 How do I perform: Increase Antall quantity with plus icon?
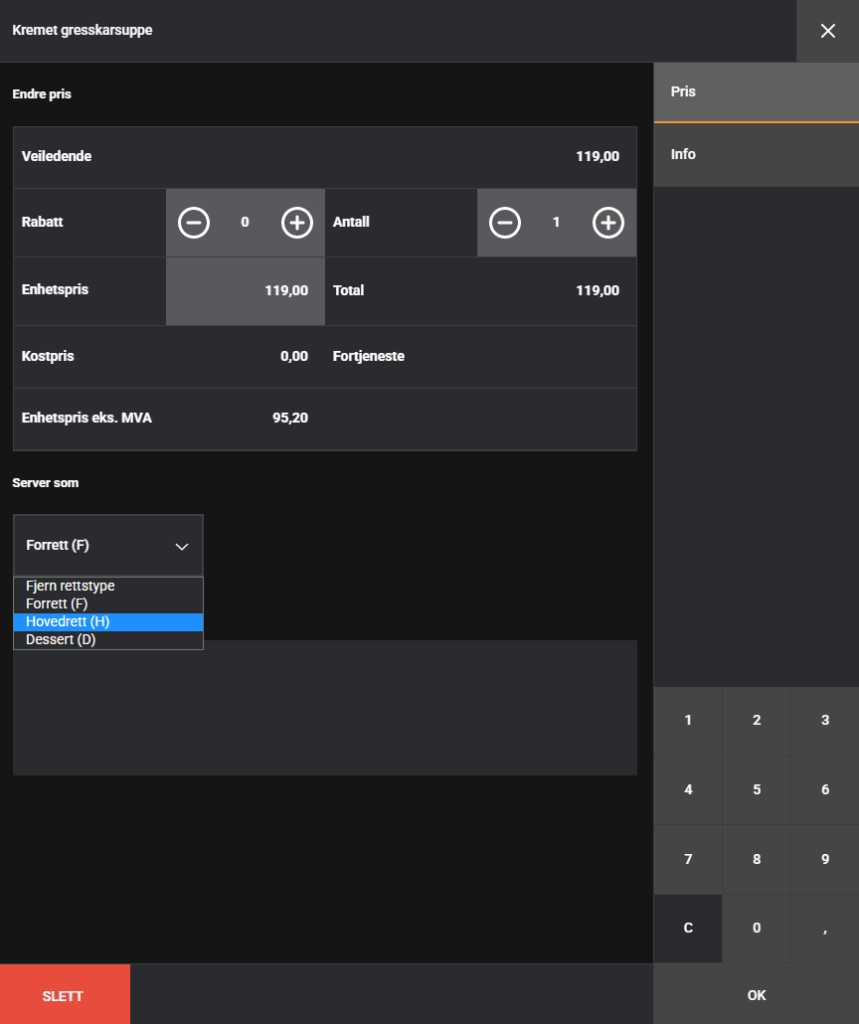pyautogui.click(x=608, y=223)
